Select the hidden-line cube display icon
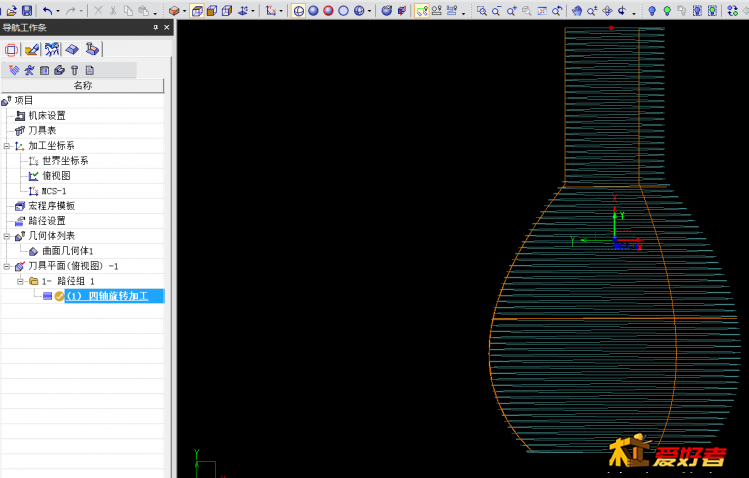 [x=227, y=11]
